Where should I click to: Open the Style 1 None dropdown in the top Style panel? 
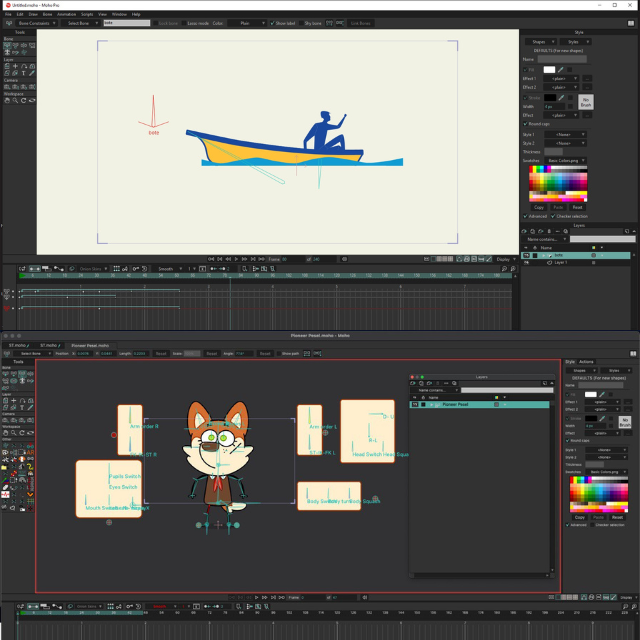pyautogui.click(x=566, y=134)
